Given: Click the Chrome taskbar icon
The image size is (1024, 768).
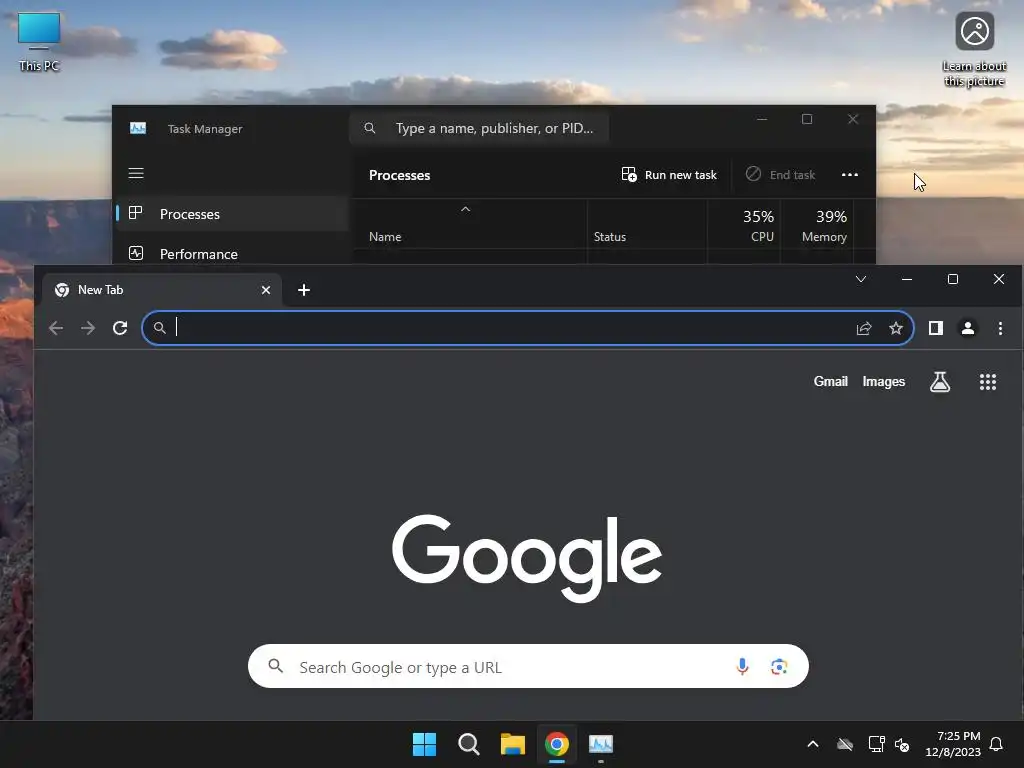Looking at the screenshot, I should [x=557, y=744].
